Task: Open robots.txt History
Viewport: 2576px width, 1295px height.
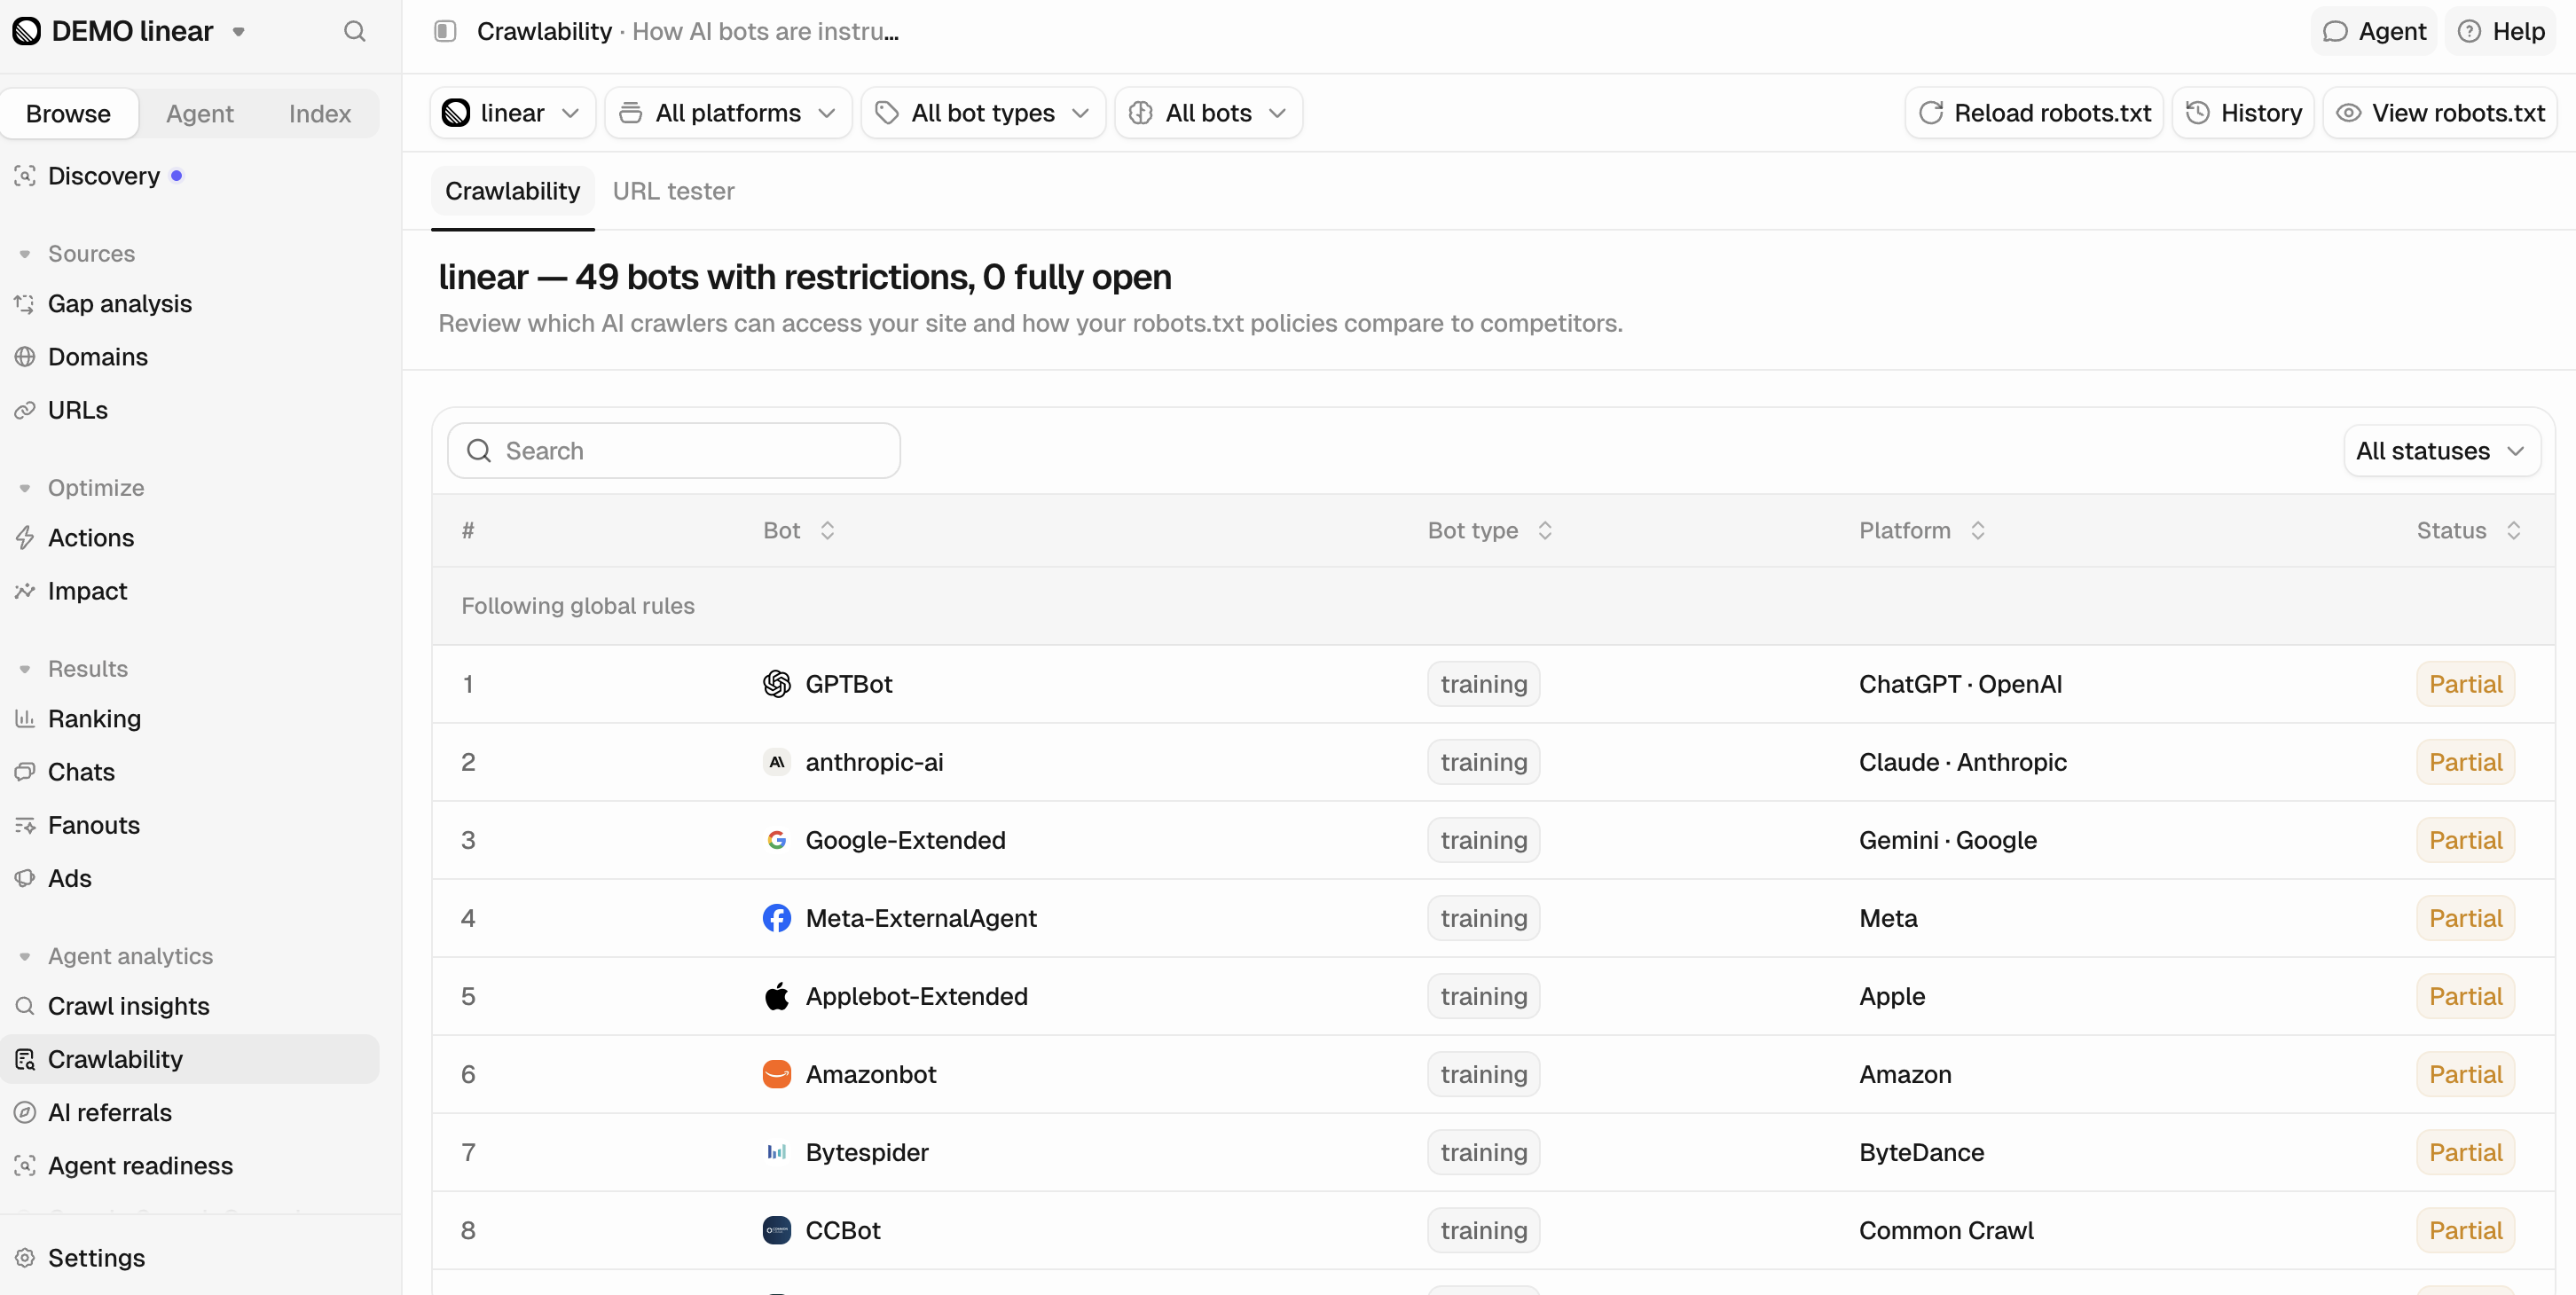Action: 2243,113
